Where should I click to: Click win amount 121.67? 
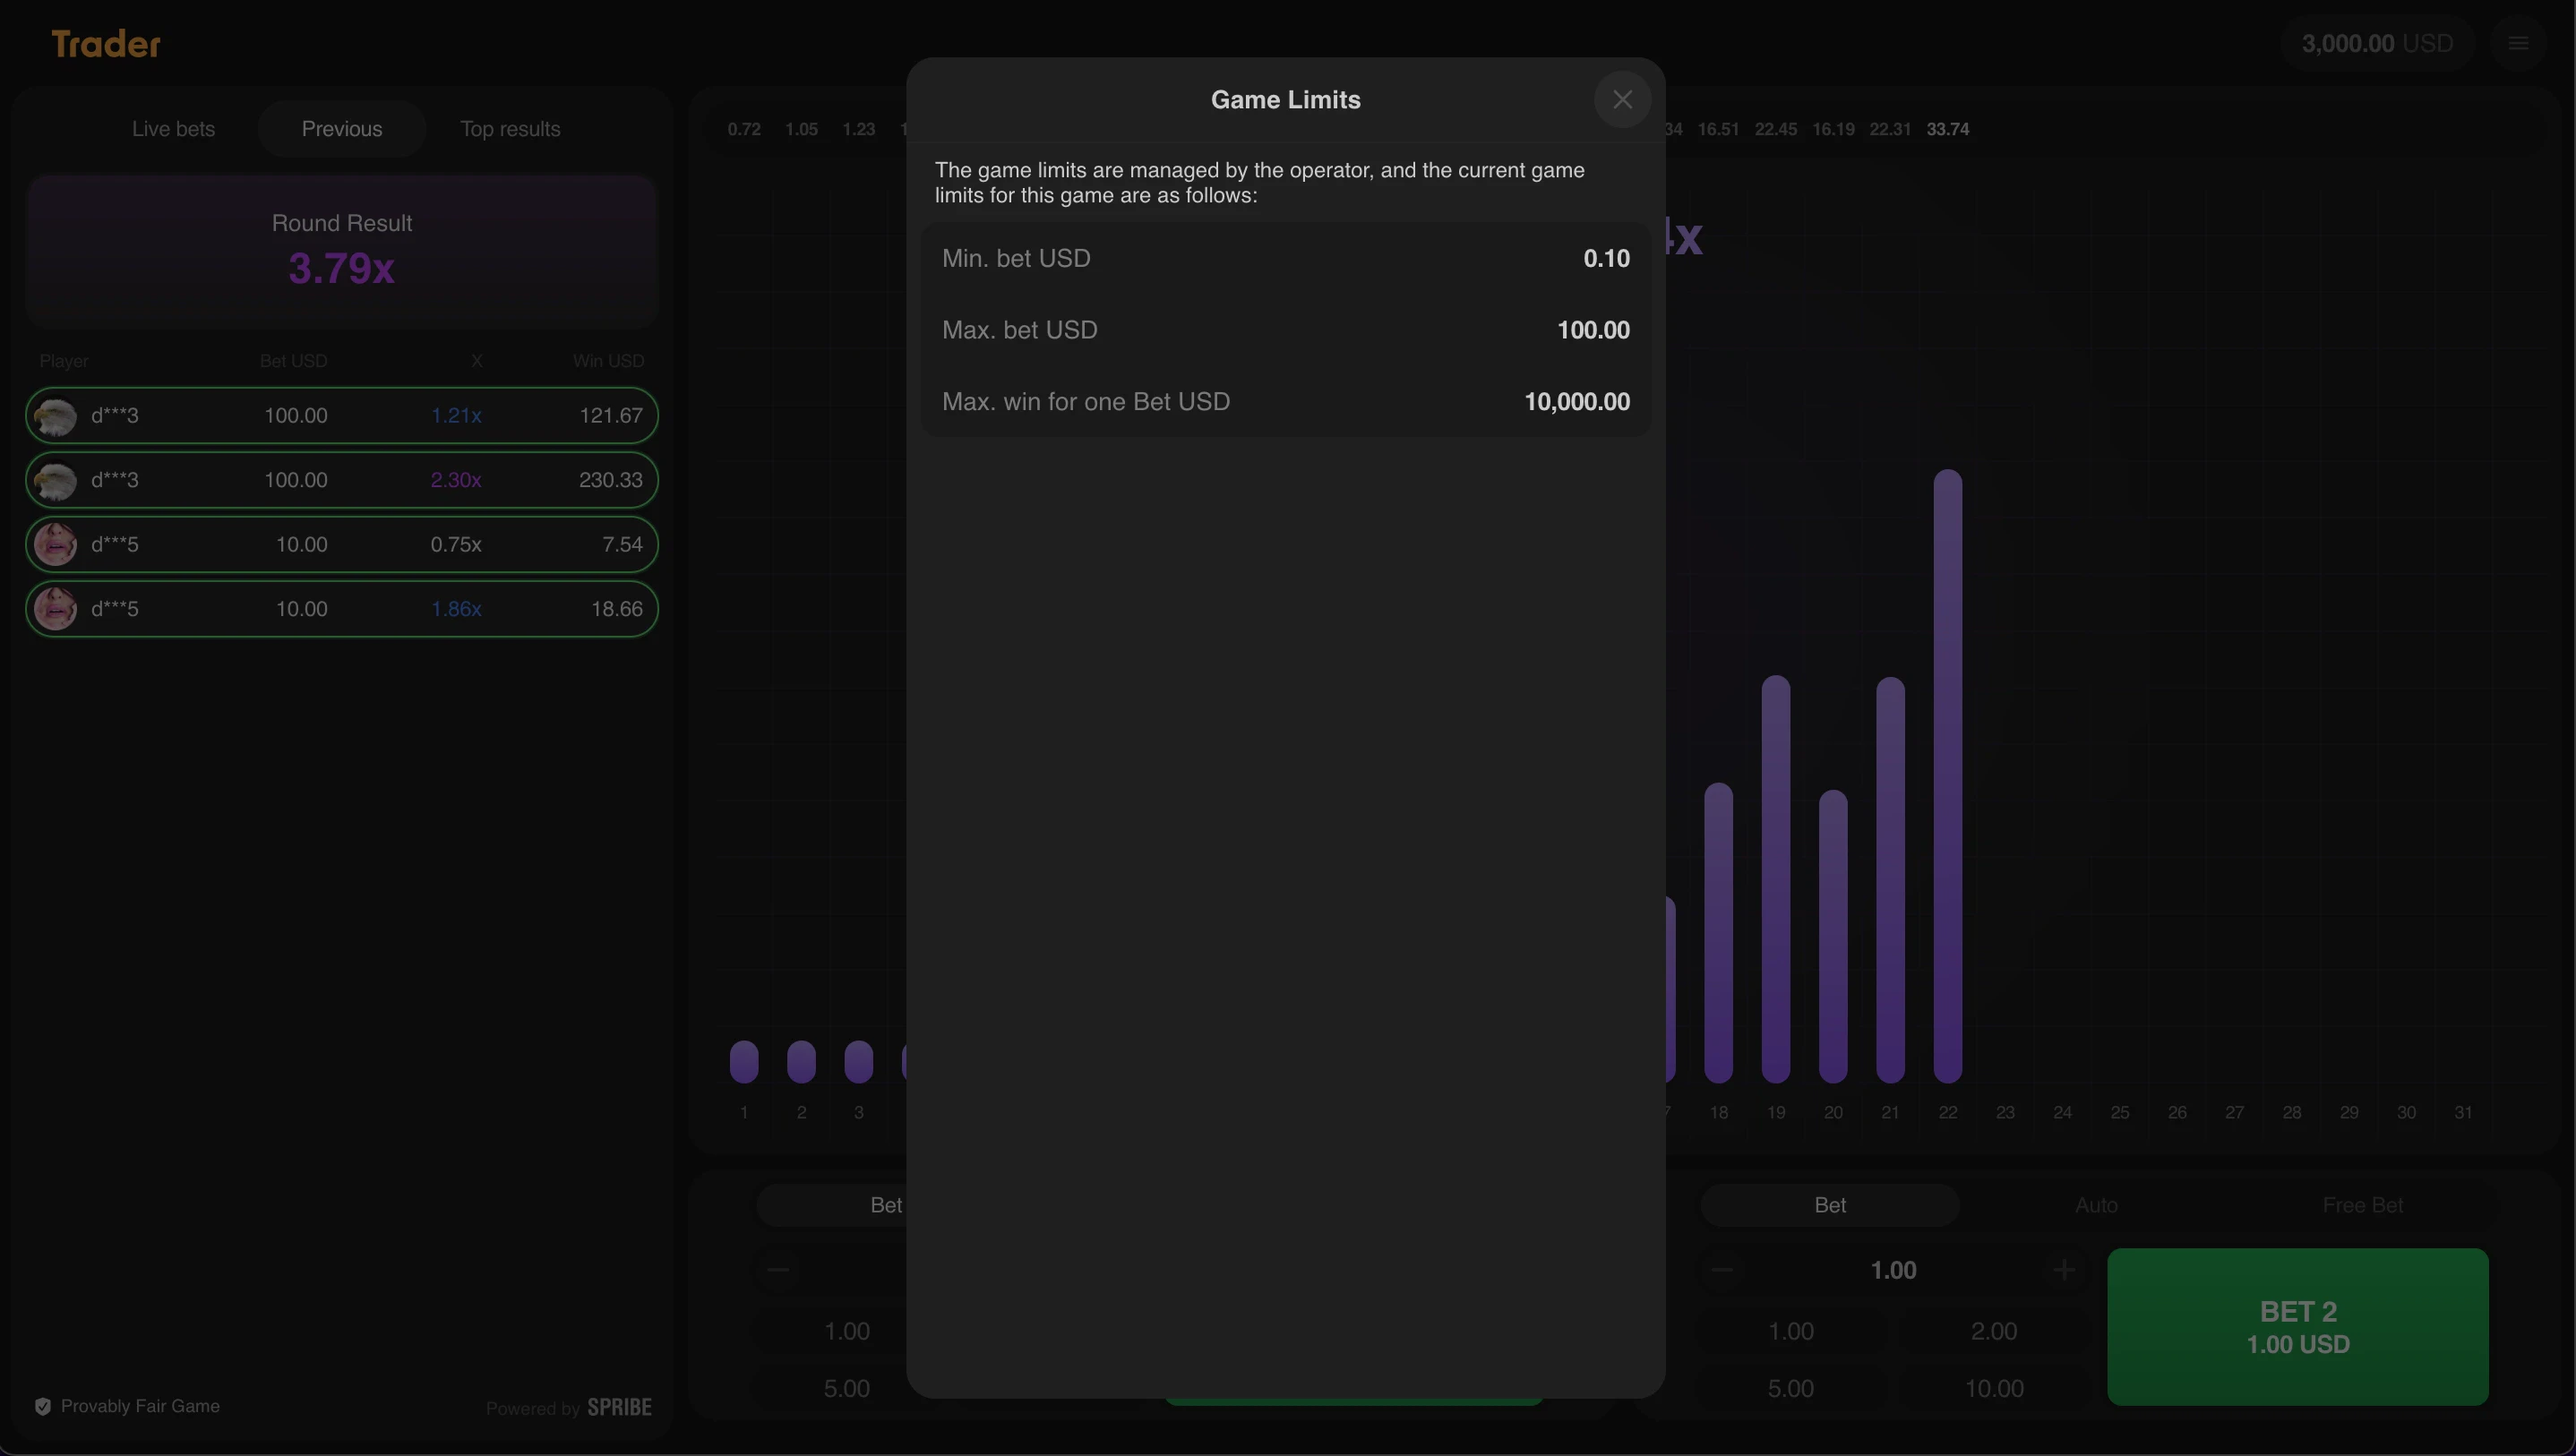tap(611, 415)
